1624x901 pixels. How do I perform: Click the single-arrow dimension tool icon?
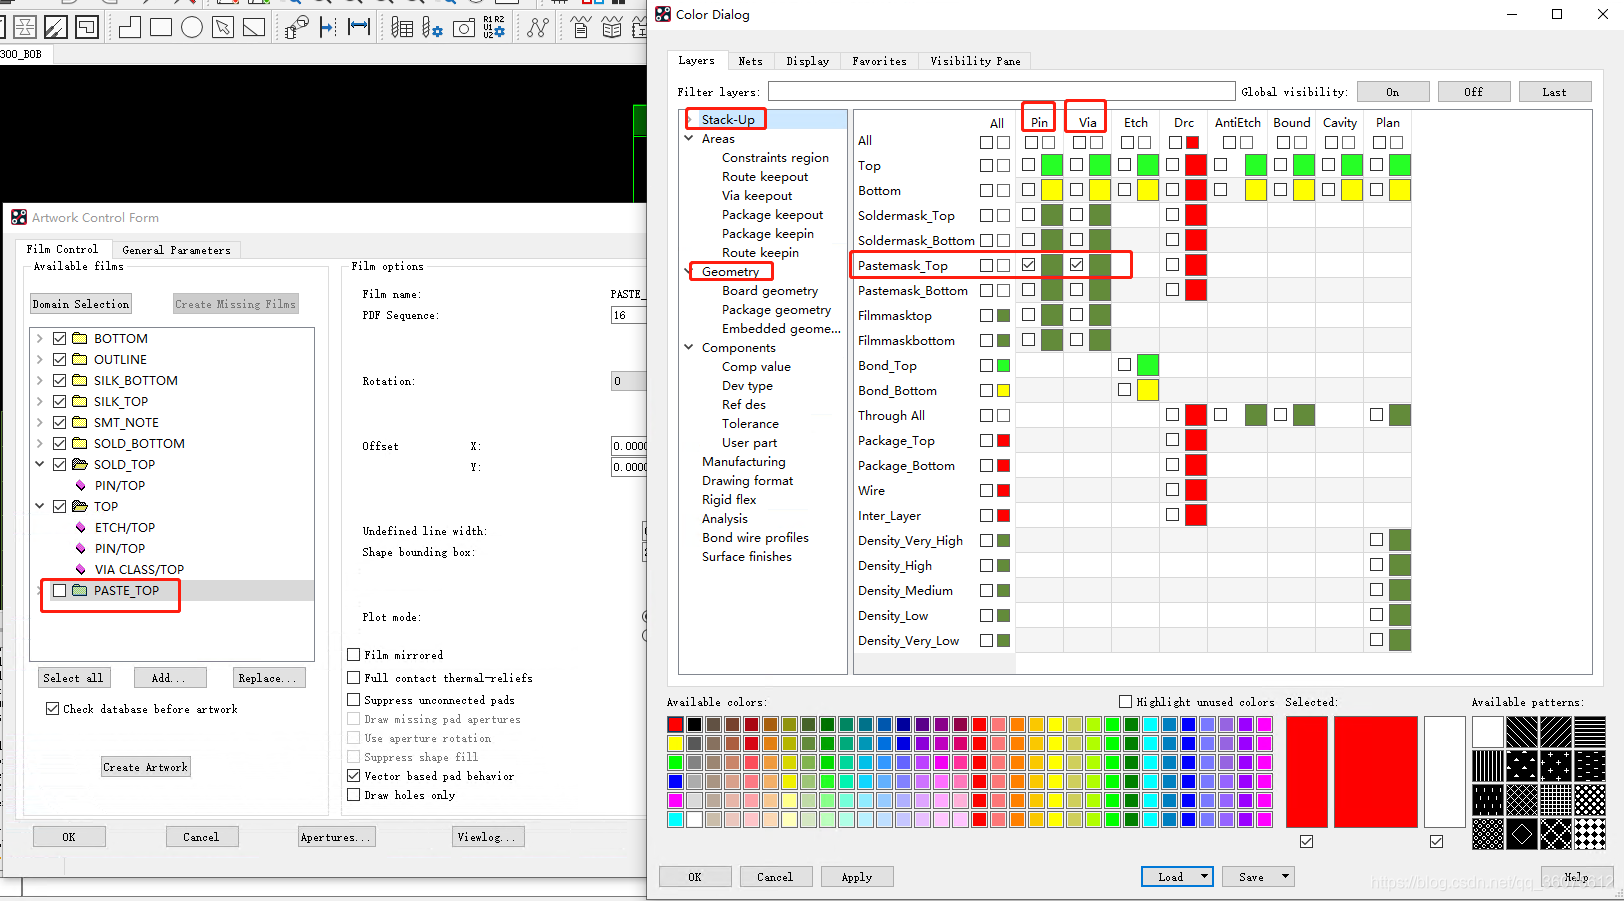[x=327, y=27]
